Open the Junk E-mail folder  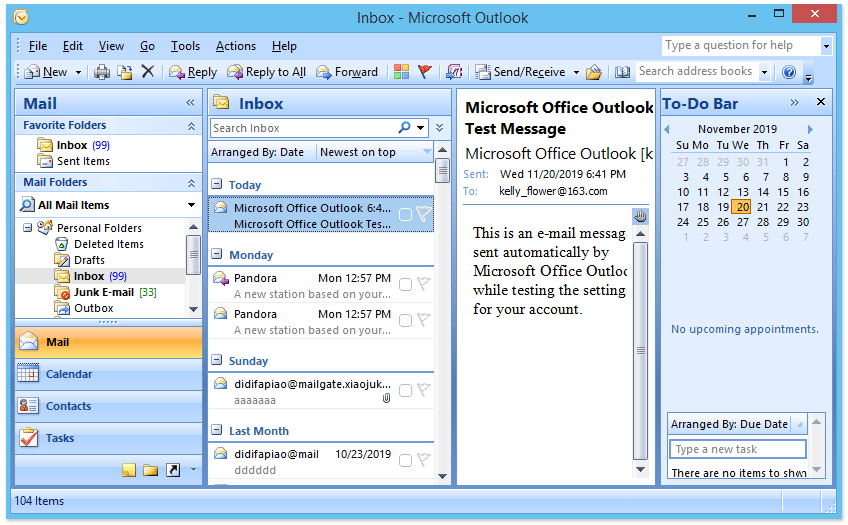click(x=104, y=293)
